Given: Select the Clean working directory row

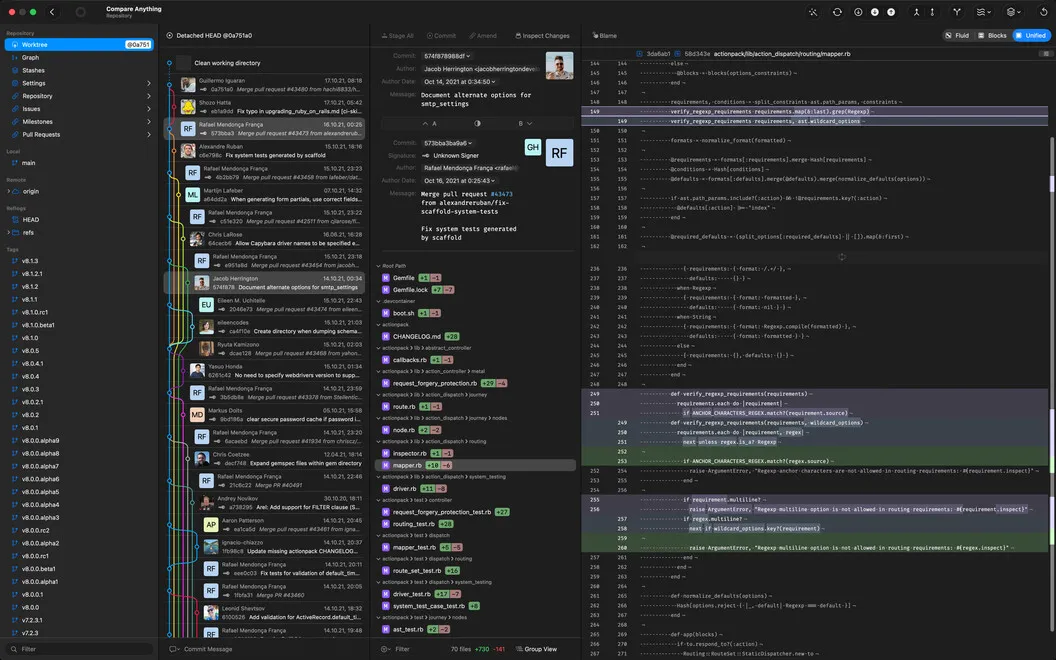Looking at the screenshot, I should click(265, 63).
